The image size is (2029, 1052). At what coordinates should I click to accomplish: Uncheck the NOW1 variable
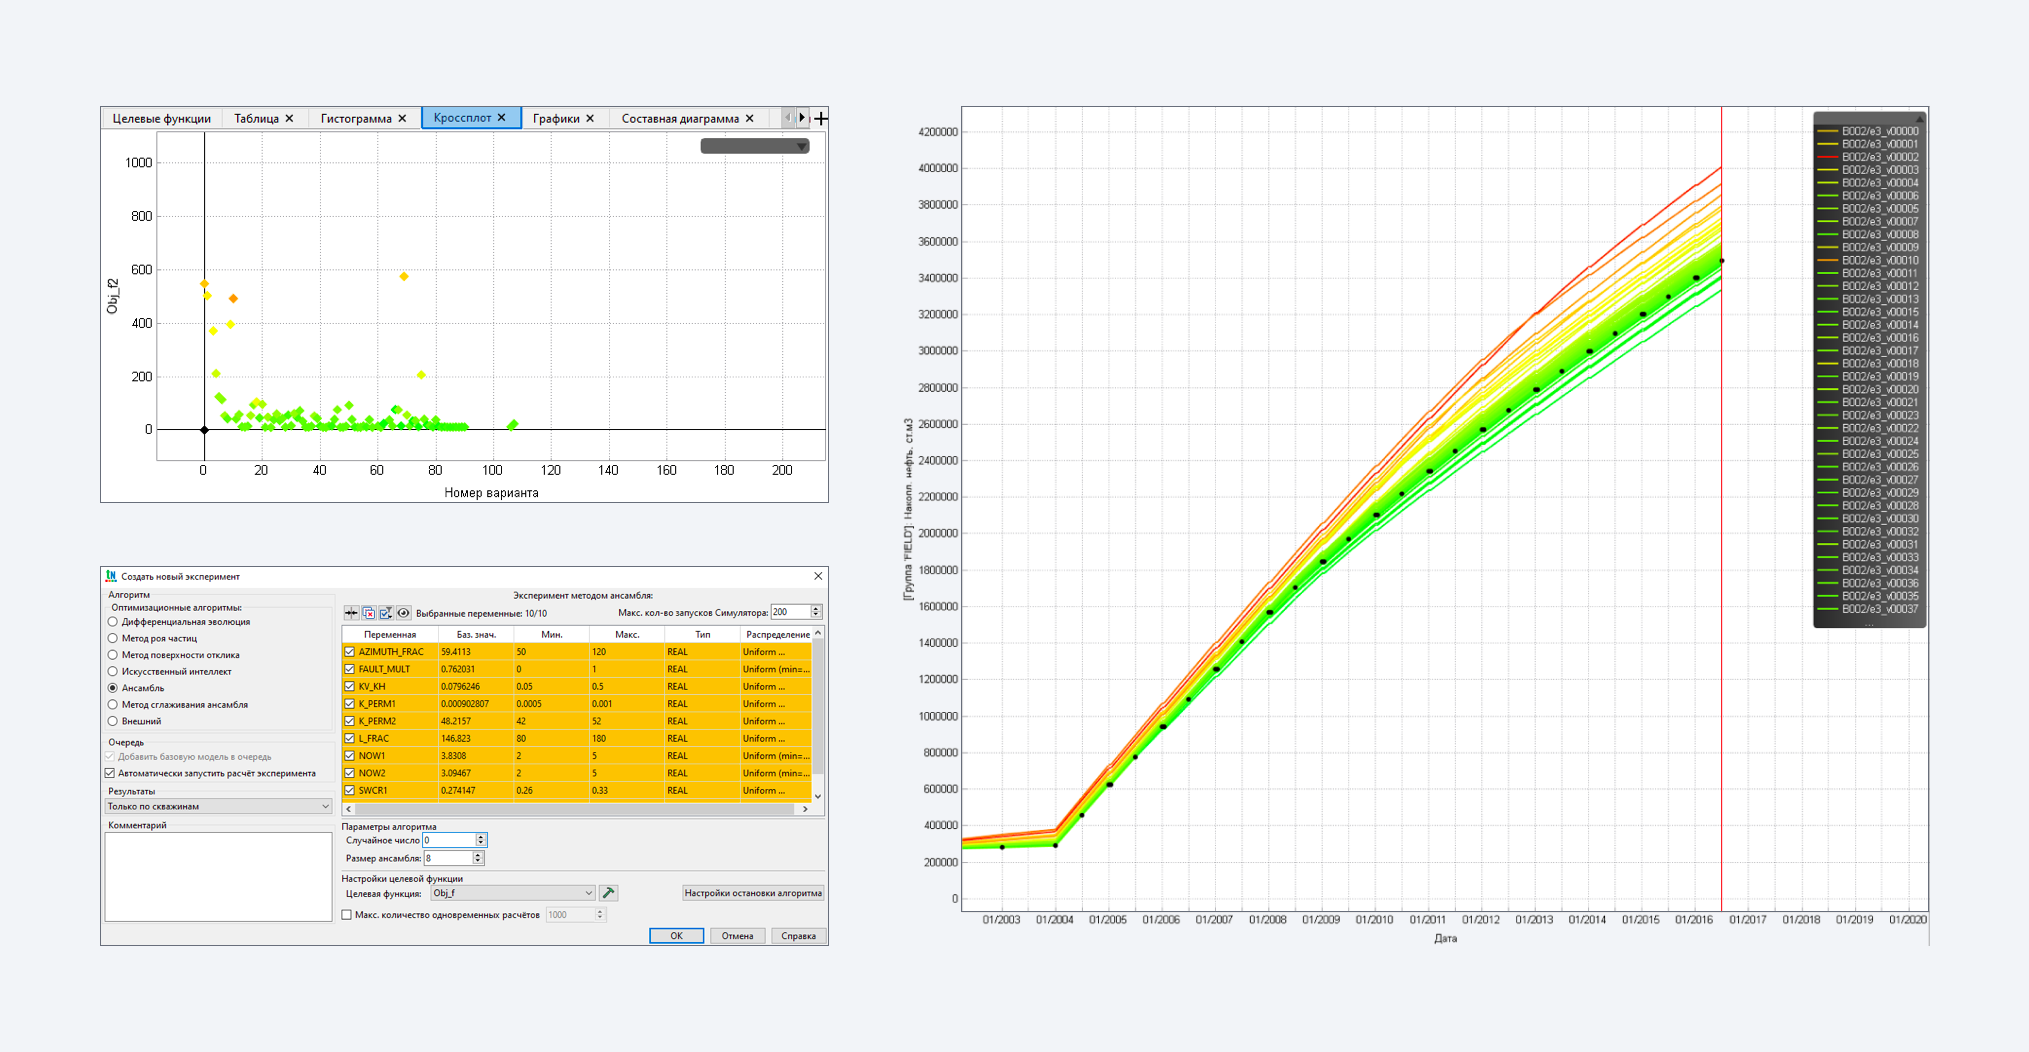pyautogui.click(x=350, y=756)
